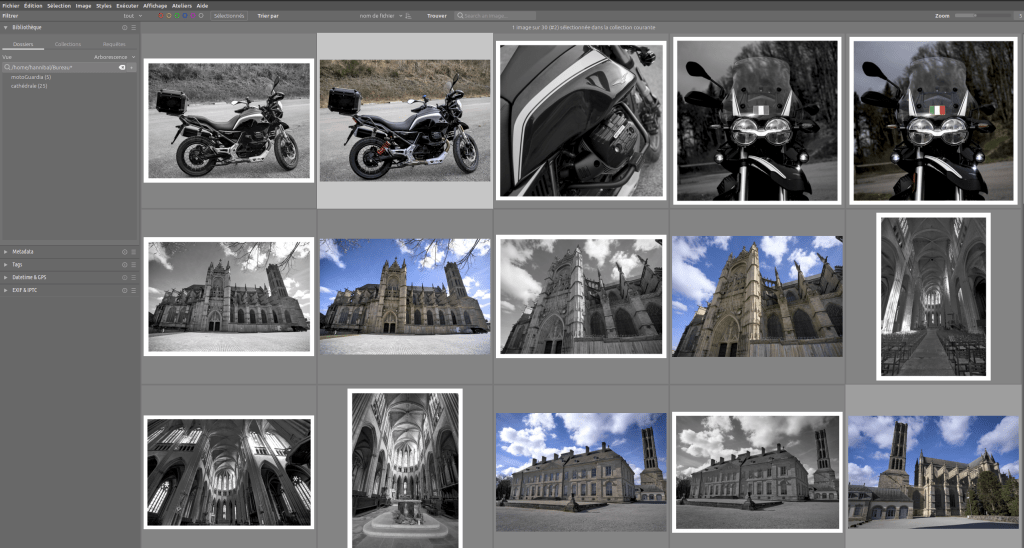Toggle the 'Sélectionnés' filter button
The width and height of the screenshot is (1024, 548).
coord(229,16)
